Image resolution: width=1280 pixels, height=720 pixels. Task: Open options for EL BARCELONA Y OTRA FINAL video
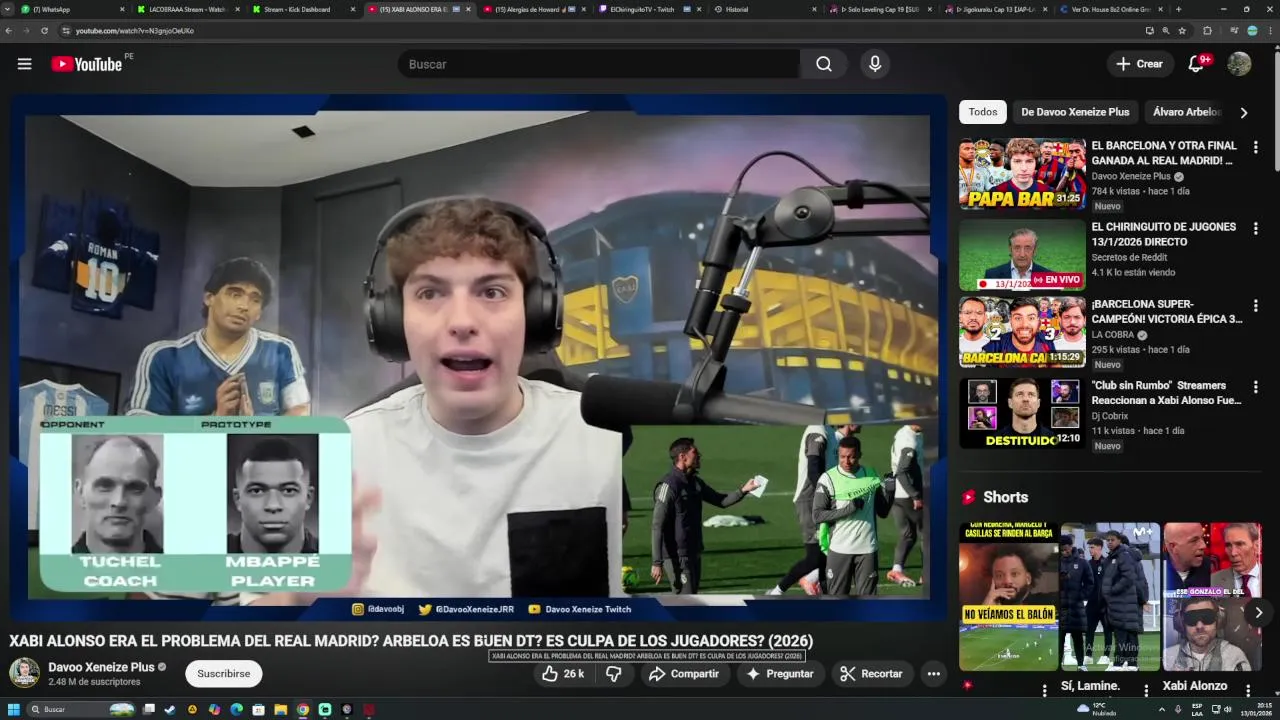[1255, 147]
